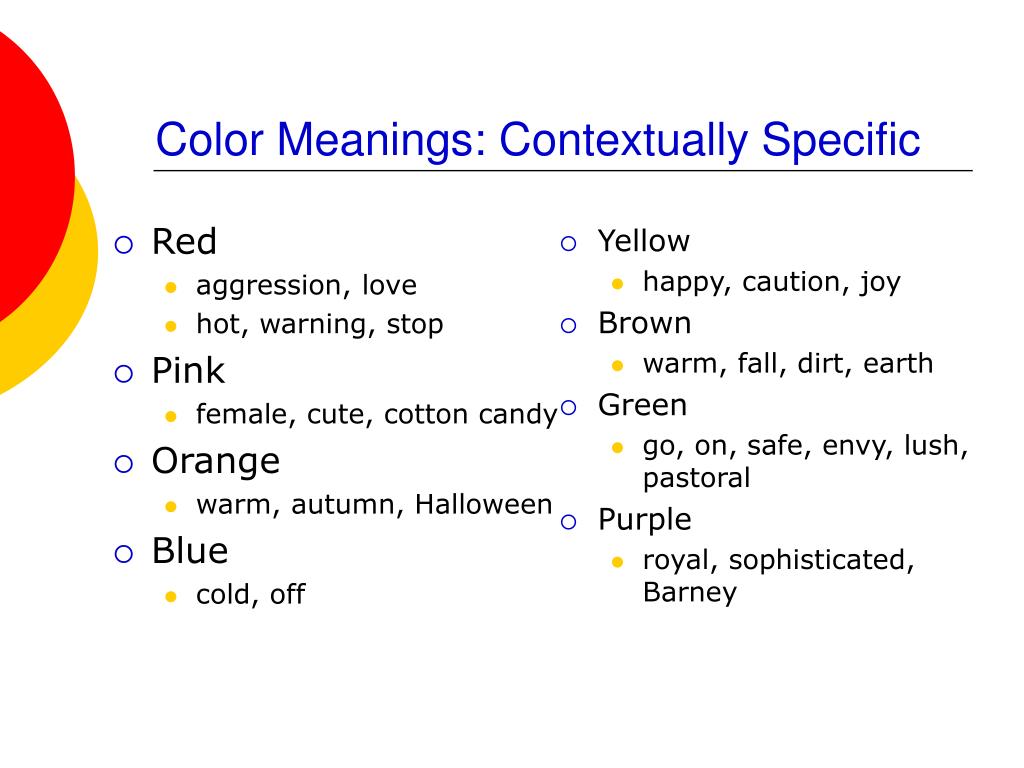Click the hollow bullet beside Purple
Viewport: 1024px width, 768px height.
[x=569, y=522]
